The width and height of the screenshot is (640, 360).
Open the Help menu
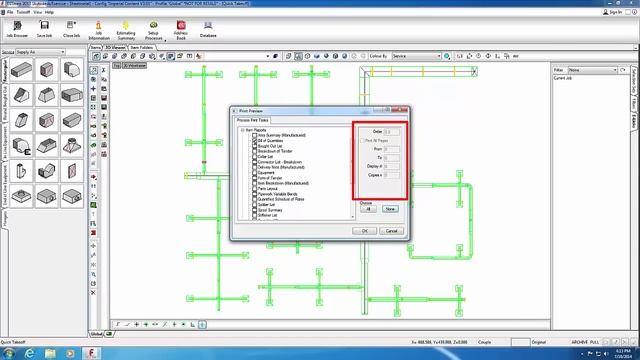click(49, 12)
